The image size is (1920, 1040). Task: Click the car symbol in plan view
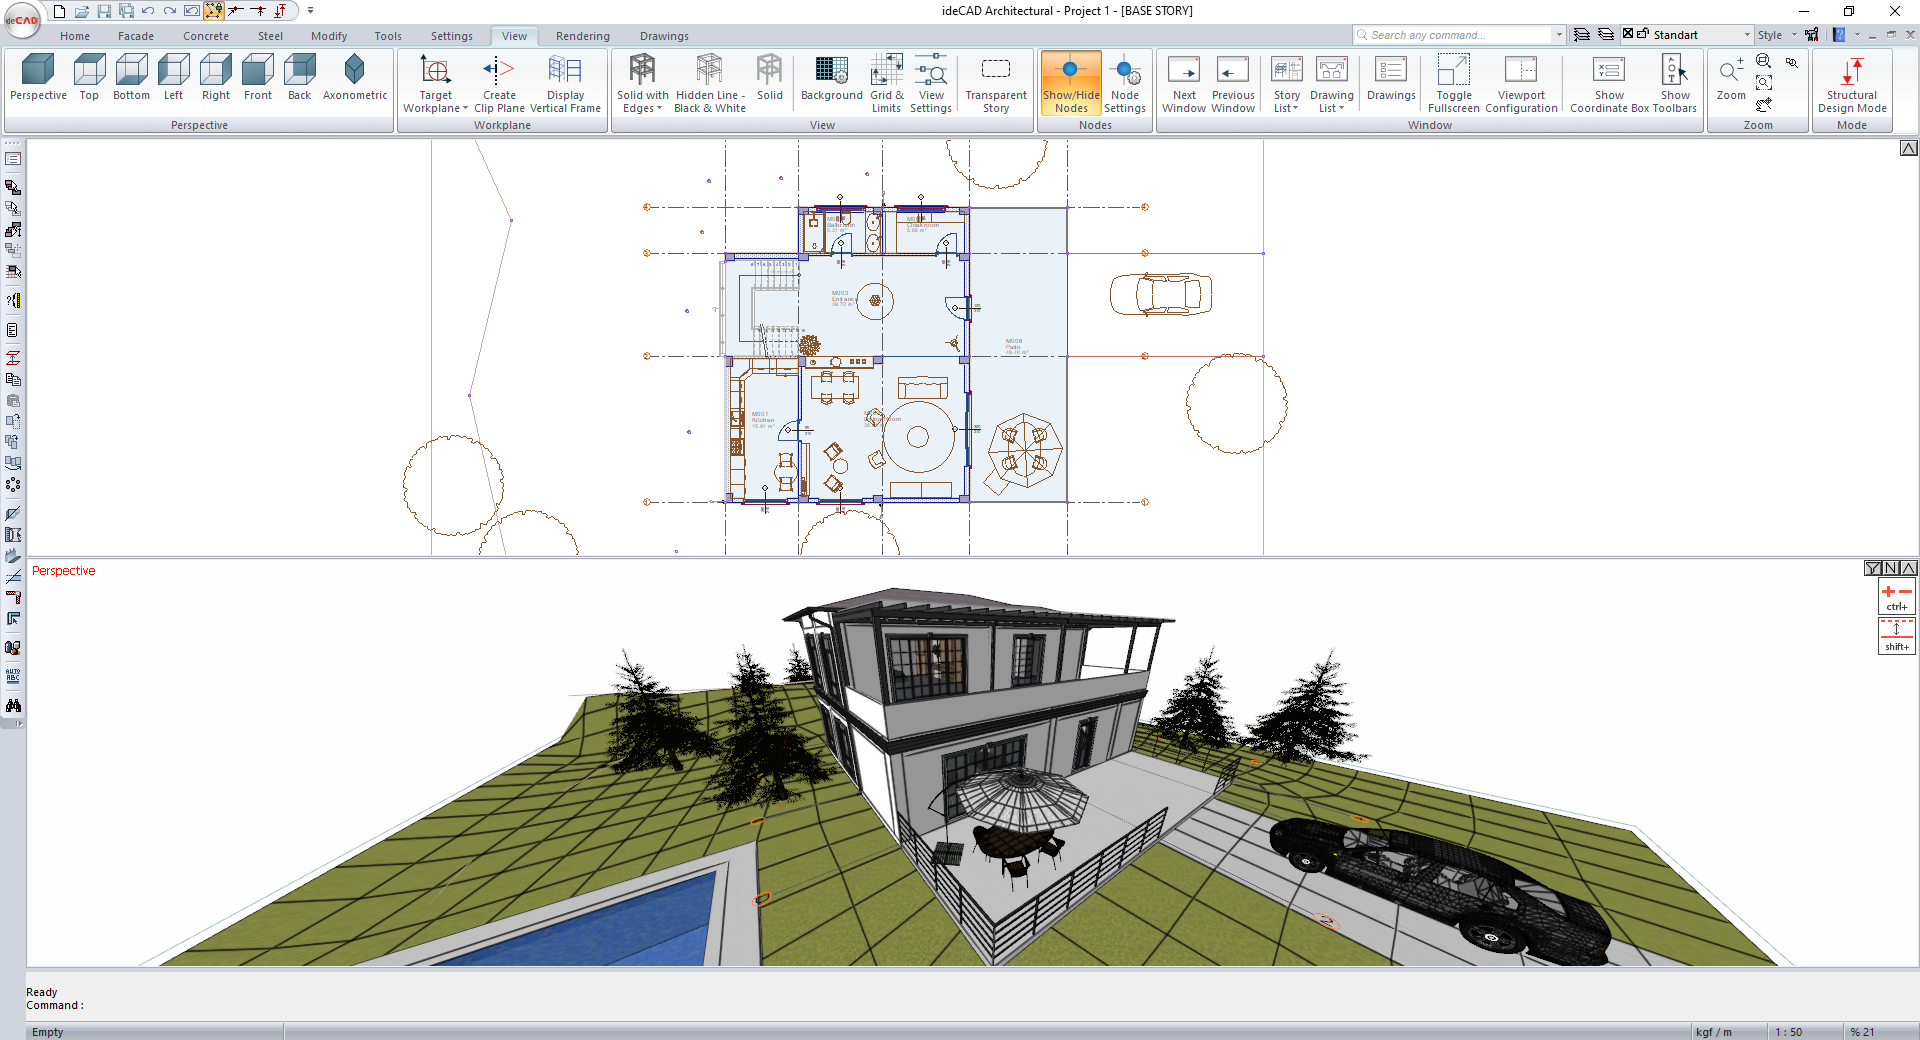1161,295
